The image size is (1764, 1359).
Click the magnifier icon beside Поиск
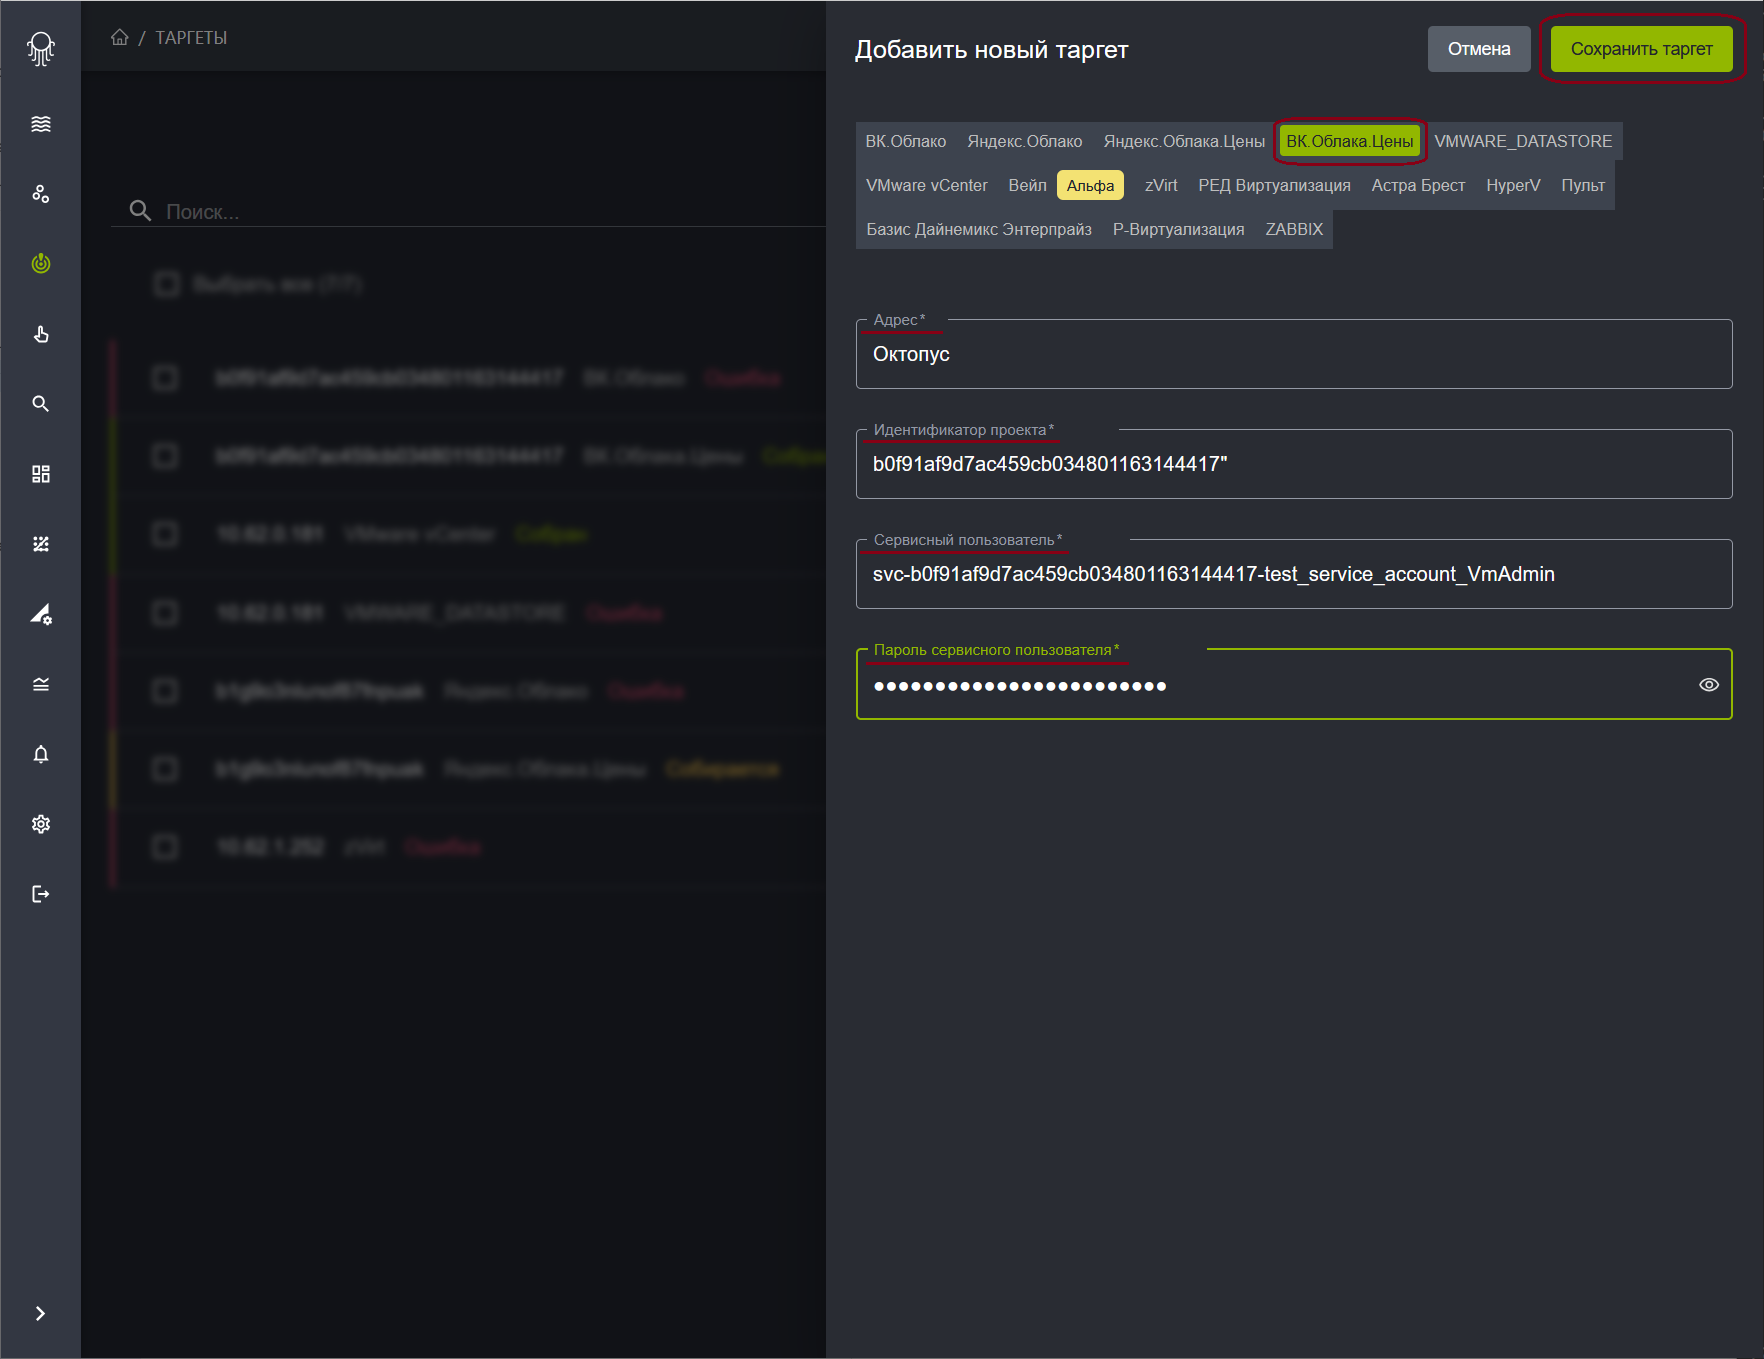pyautogui.click(x=140, y=211)
